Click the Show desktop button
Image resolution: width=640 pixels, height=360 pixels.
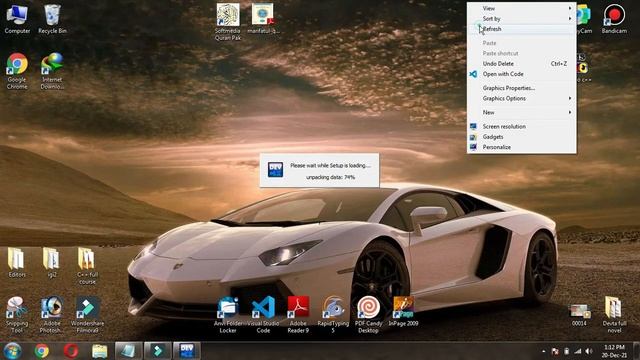[637, 351]
